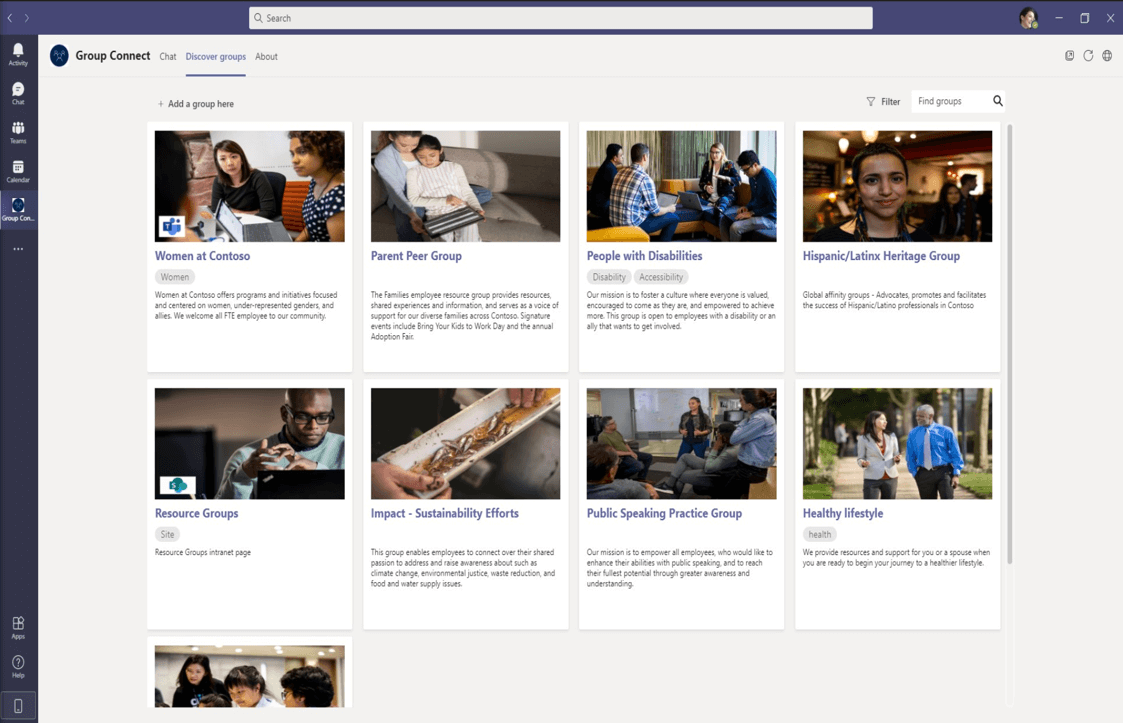The height and width of the screenshot is (723, 1123).
Task: Go back with the back arrow
Action: 10,18
